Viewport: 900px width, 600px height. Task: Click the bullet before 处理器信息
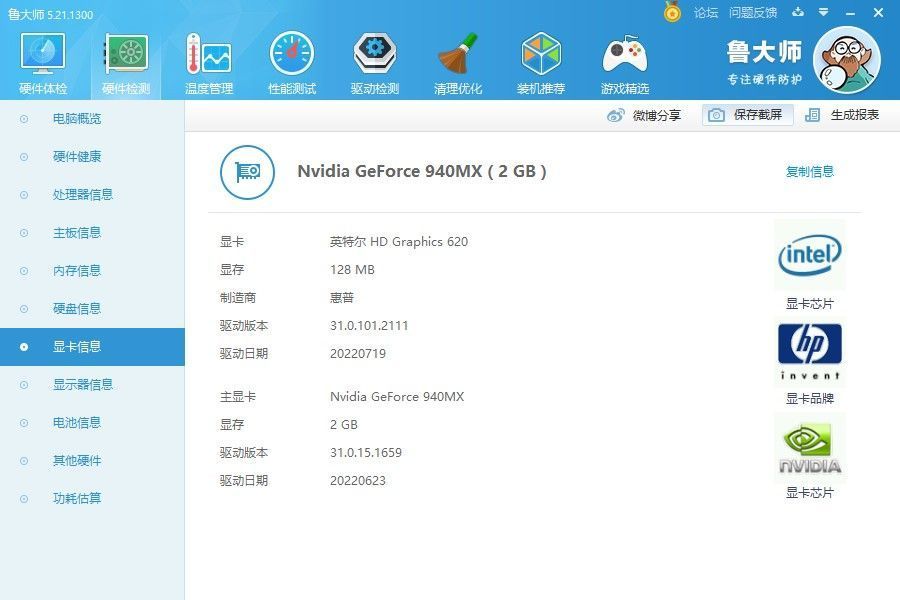[24, 195]
